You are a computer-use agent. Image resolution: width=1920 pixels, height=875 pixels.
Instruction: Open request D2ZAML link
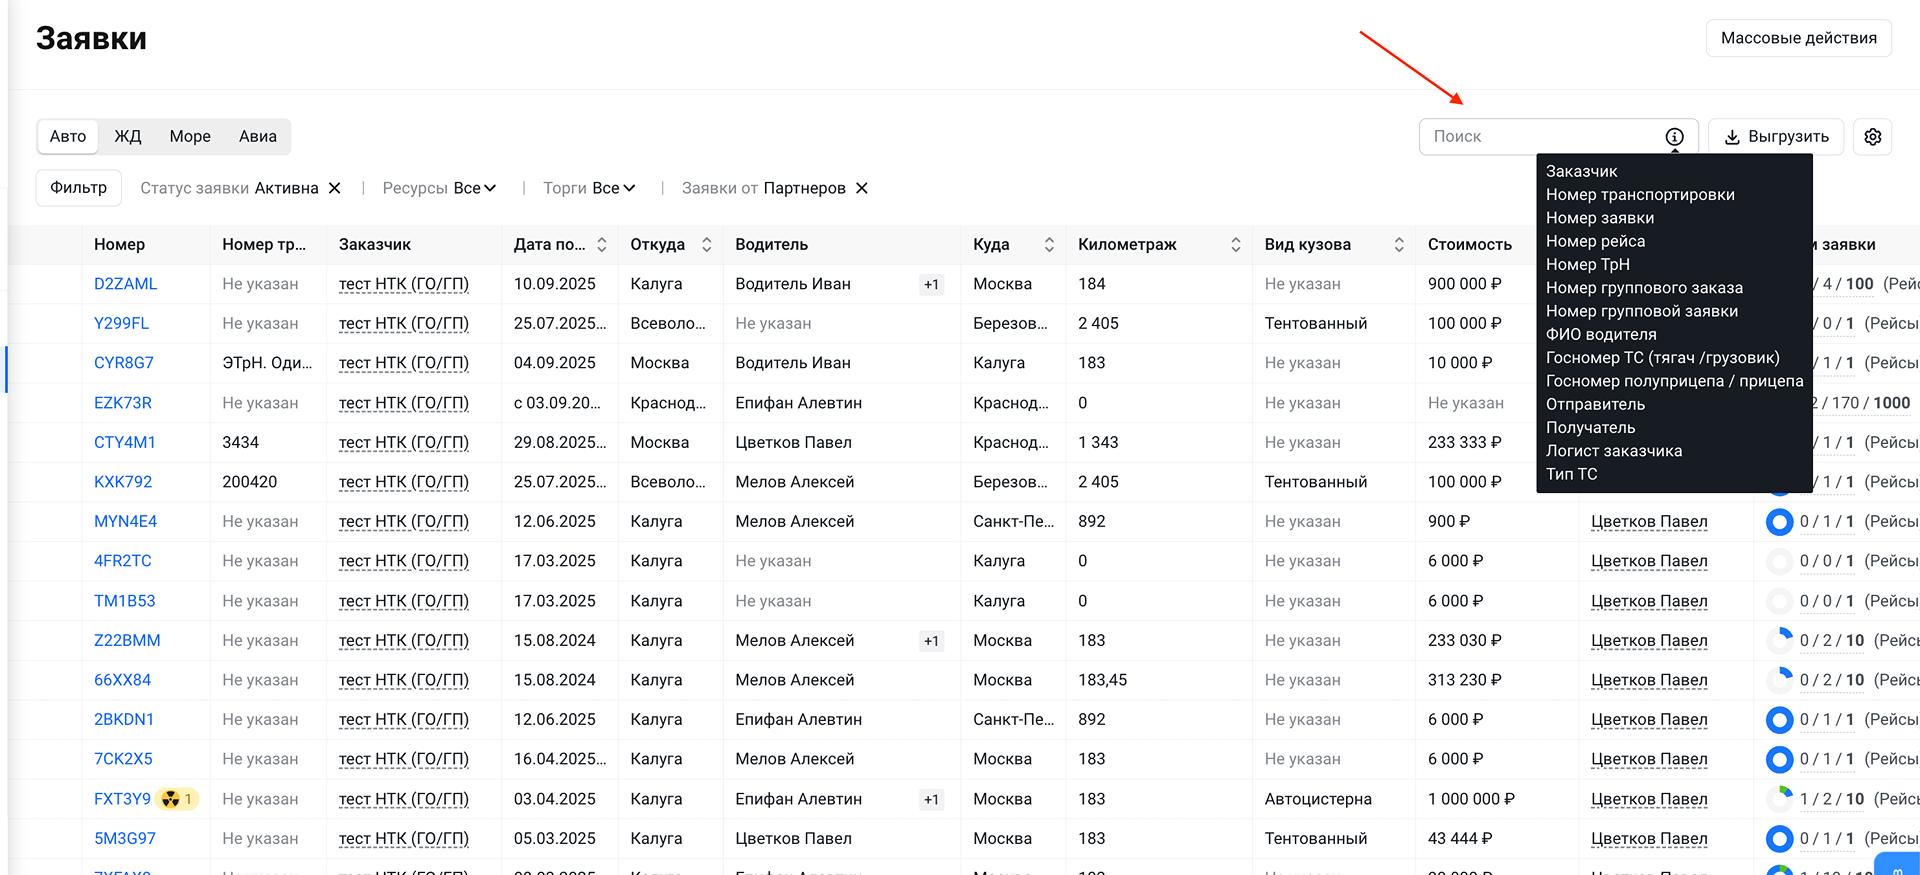125,284
